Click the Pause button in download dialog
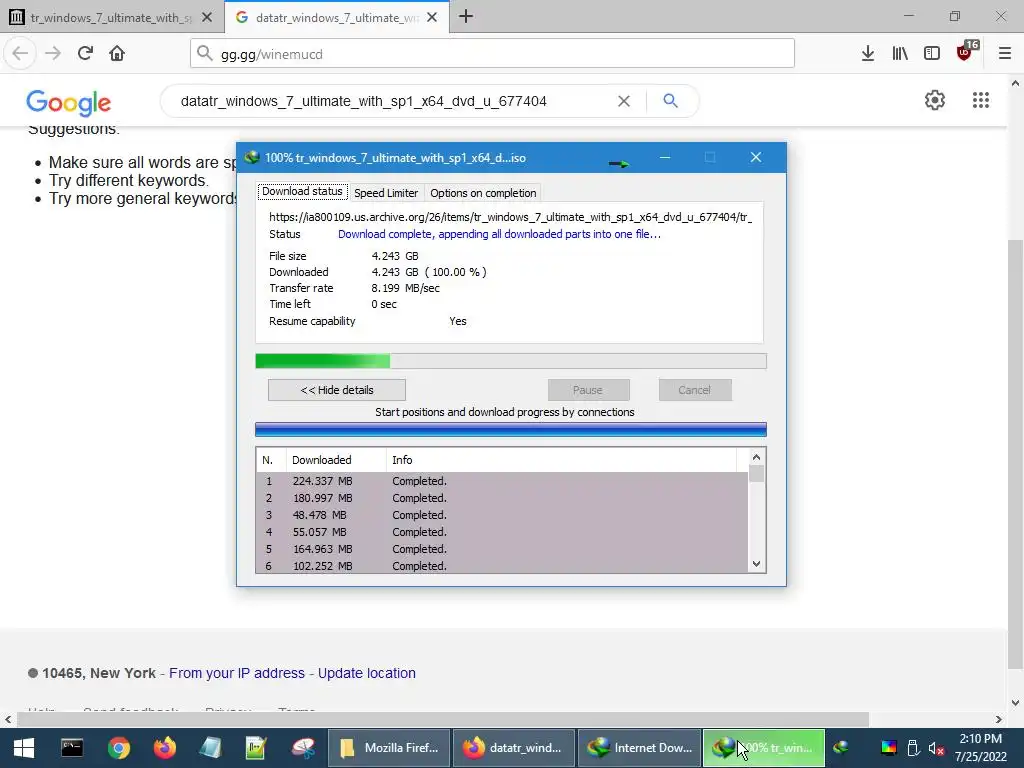1024x768 pixels. point(588,390)
